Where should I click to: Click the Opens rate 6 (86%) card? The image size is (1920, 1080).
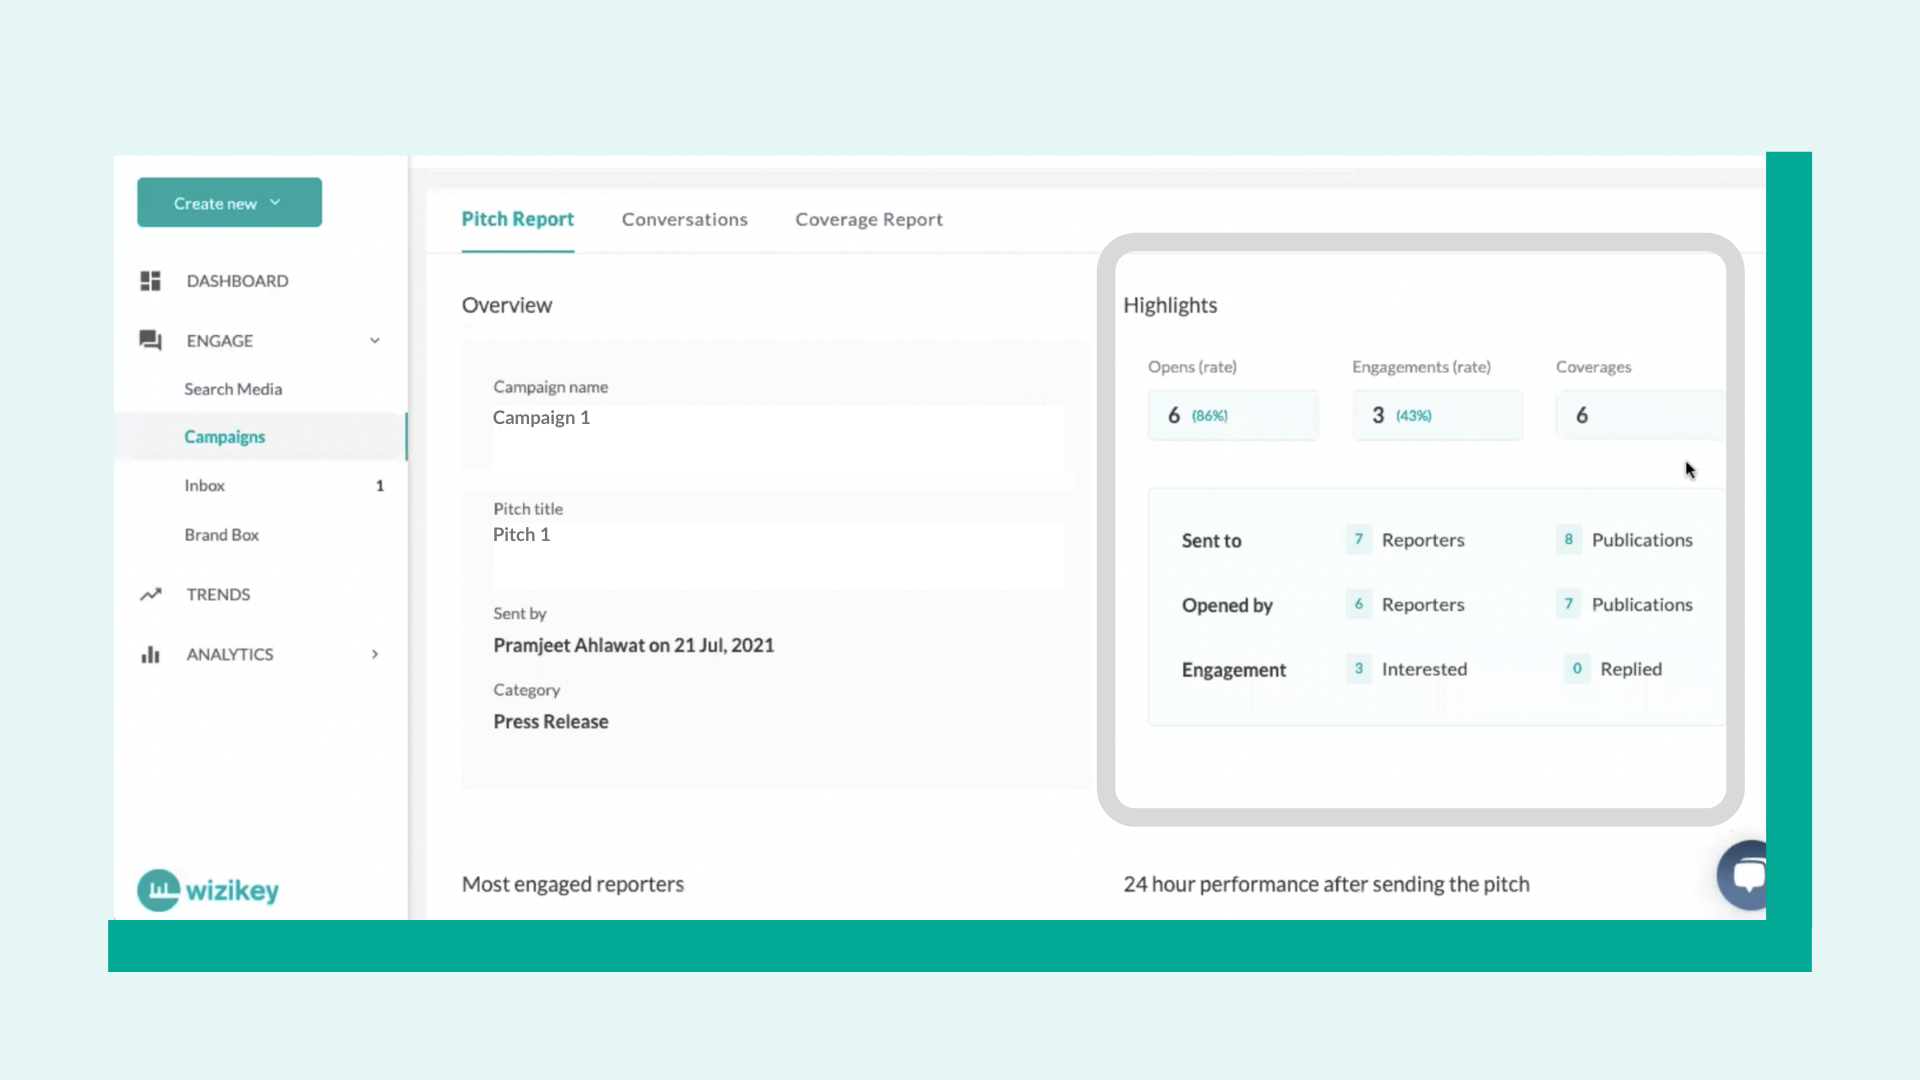[1233, 415]
